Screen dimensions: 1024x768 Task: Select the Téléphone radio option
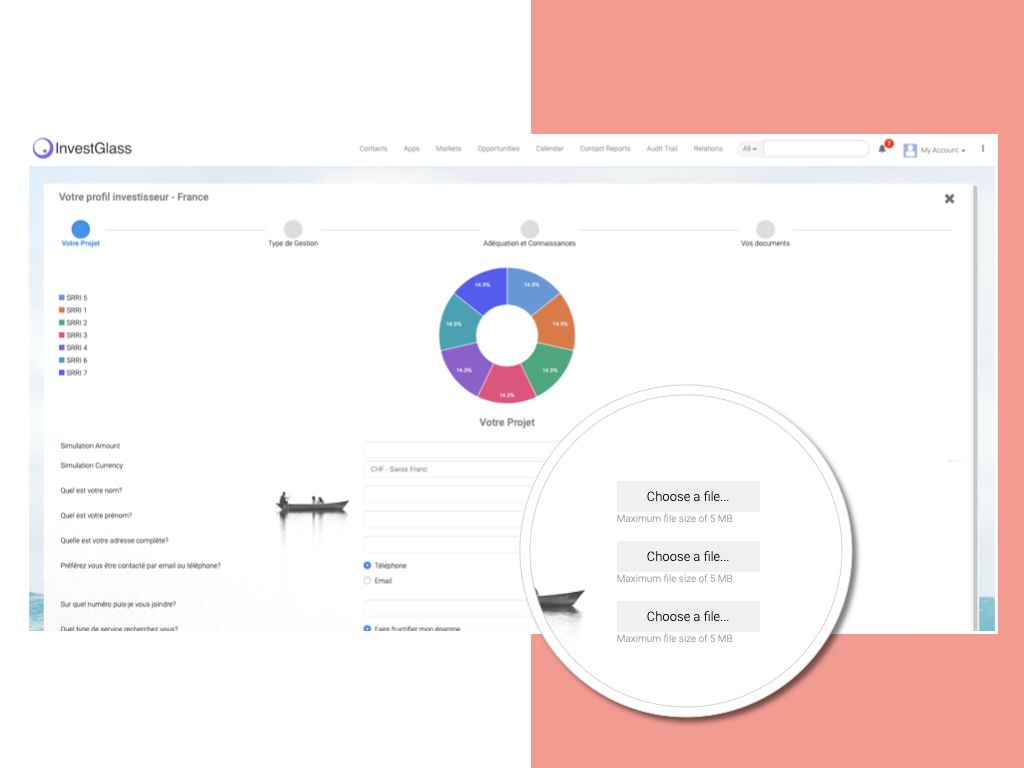click(367, 565)
